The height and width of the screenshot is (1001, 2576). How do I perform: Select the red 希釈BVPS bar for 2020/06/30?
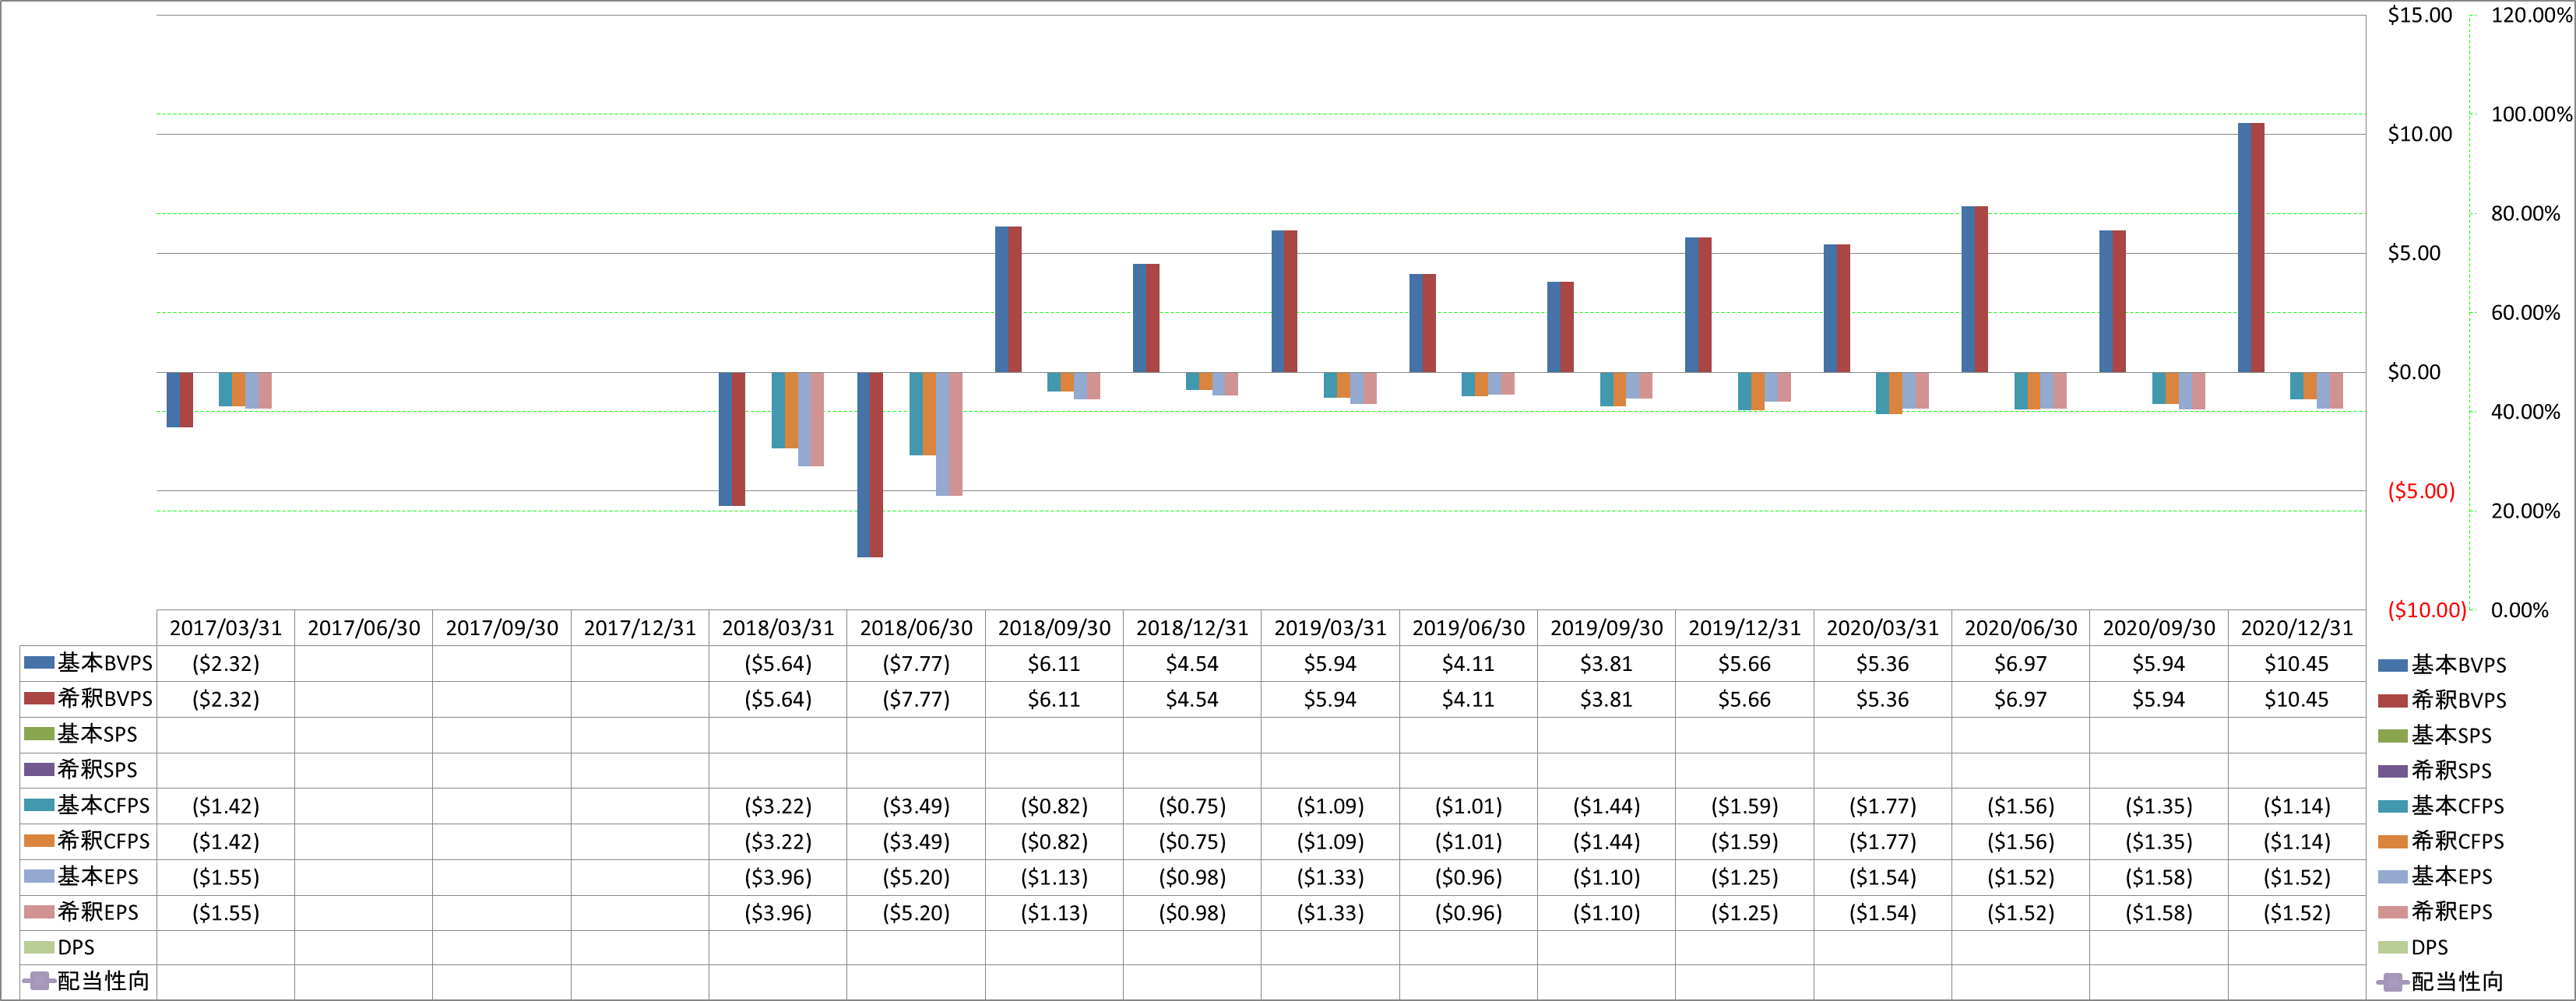(1981, 290)
